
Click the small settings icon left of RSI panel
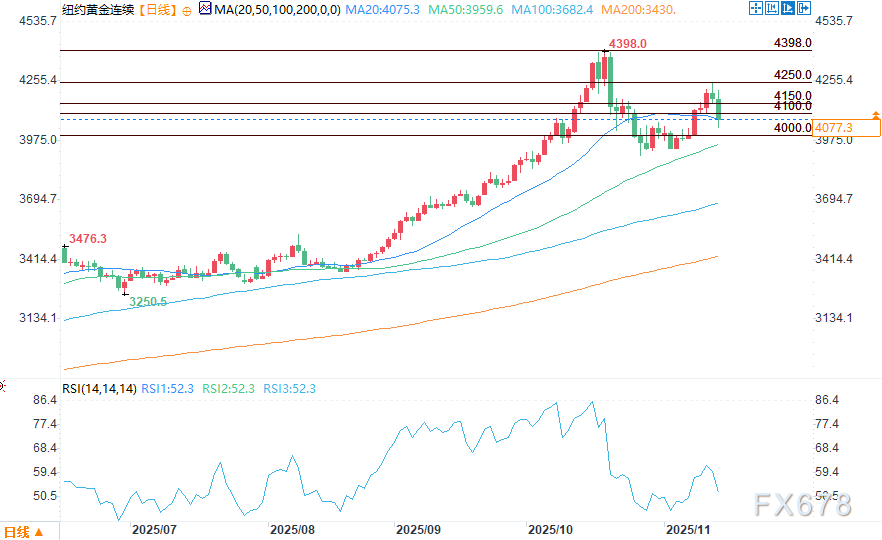3,385
